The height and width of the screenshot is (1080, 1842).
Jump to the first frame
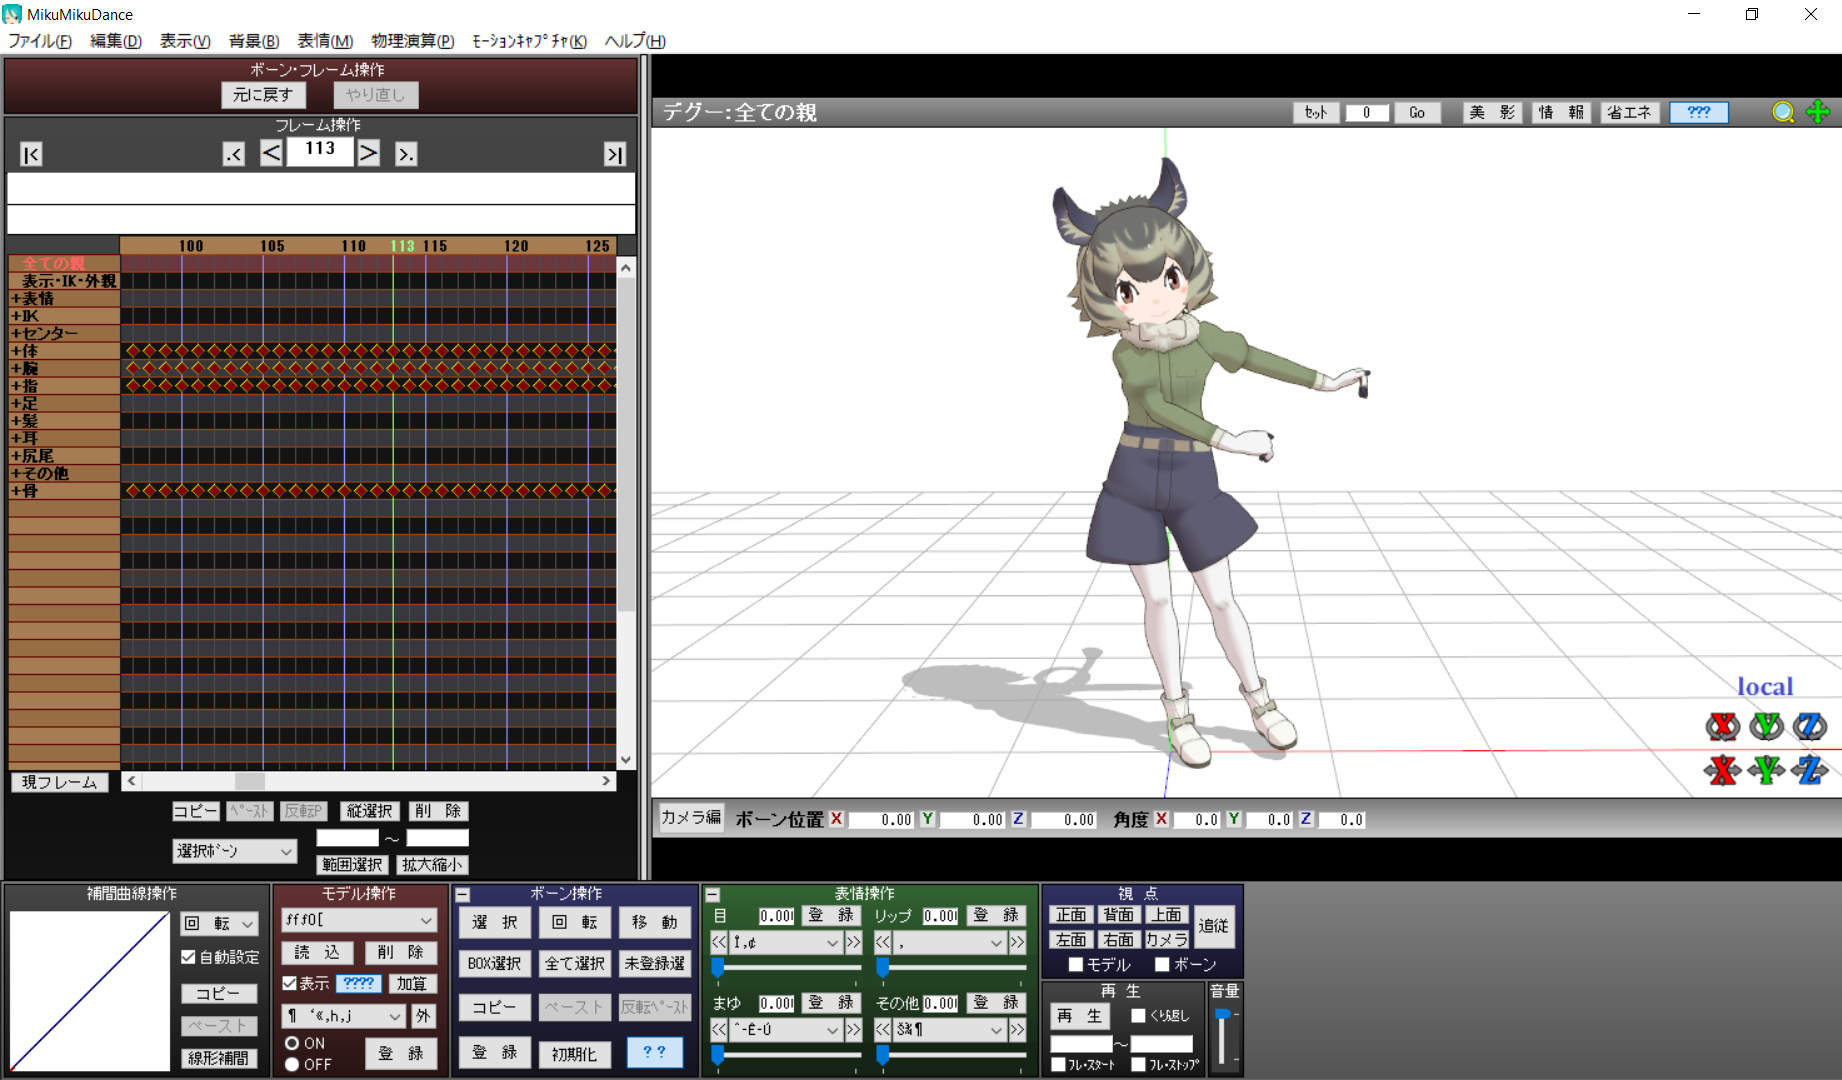pos(31,154)
